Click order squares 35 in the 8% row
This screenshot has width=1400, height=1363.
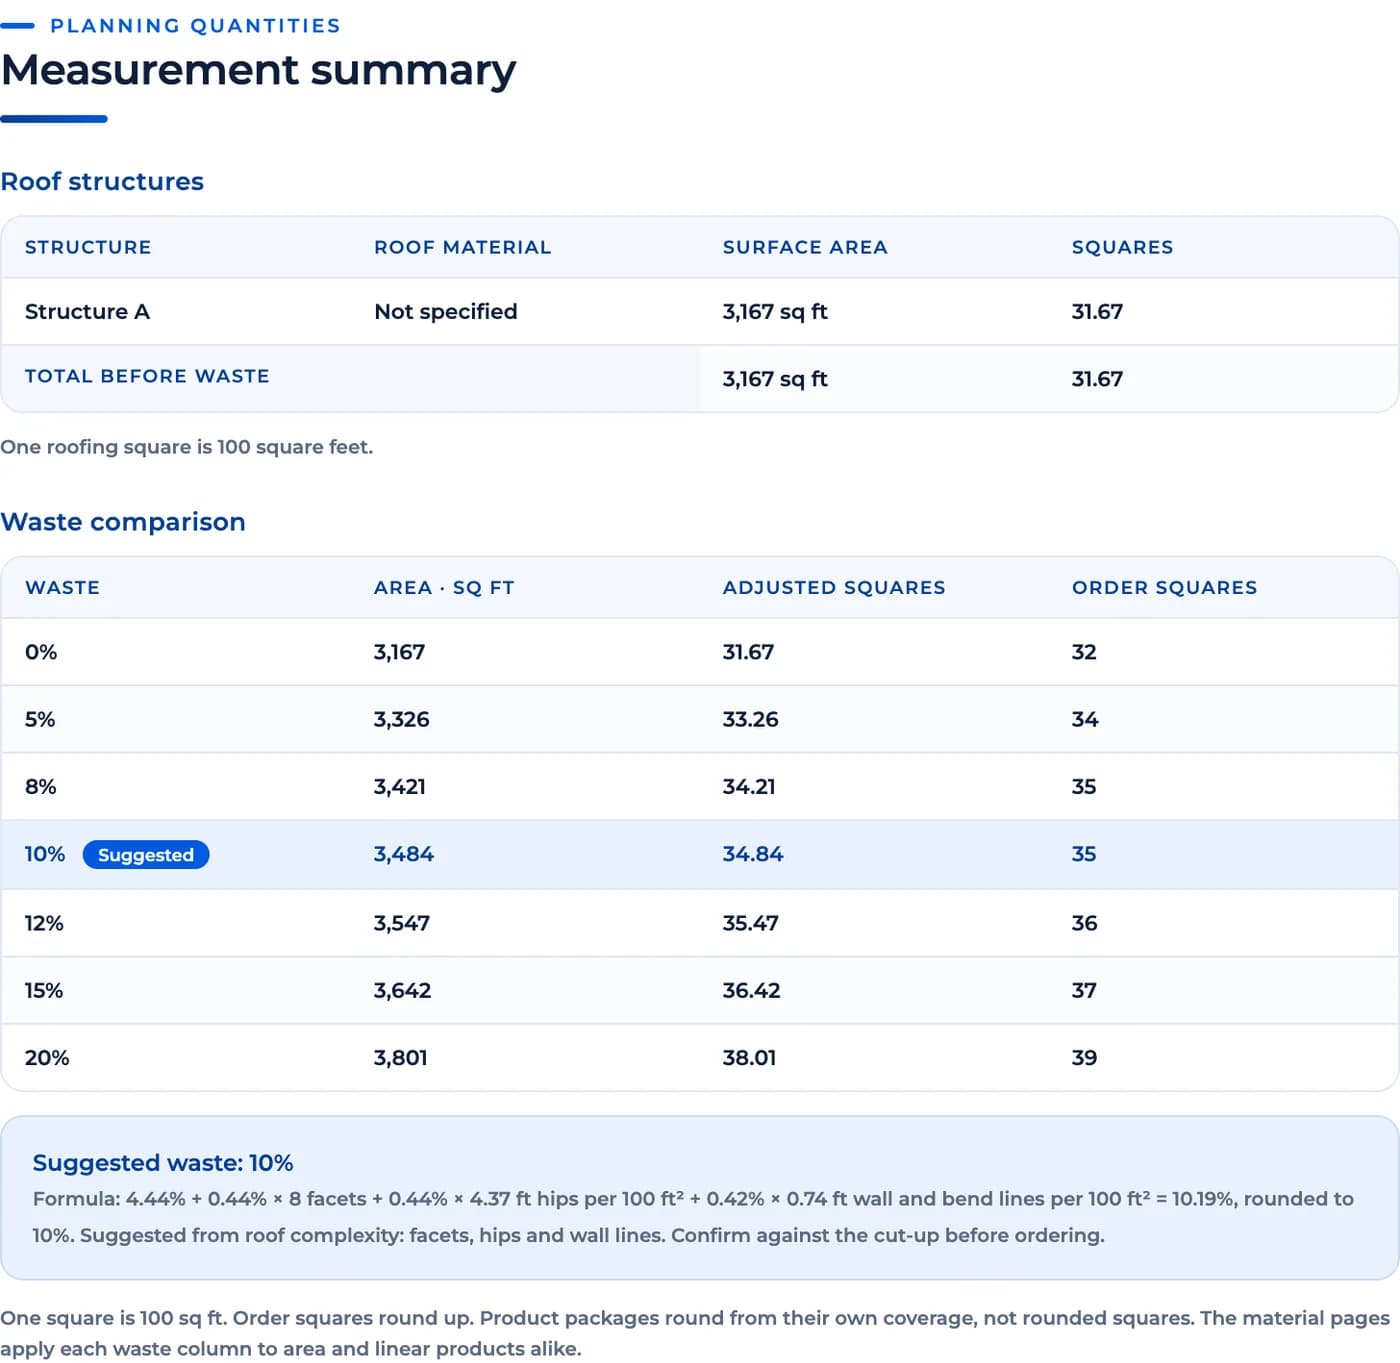[1084, 787]
